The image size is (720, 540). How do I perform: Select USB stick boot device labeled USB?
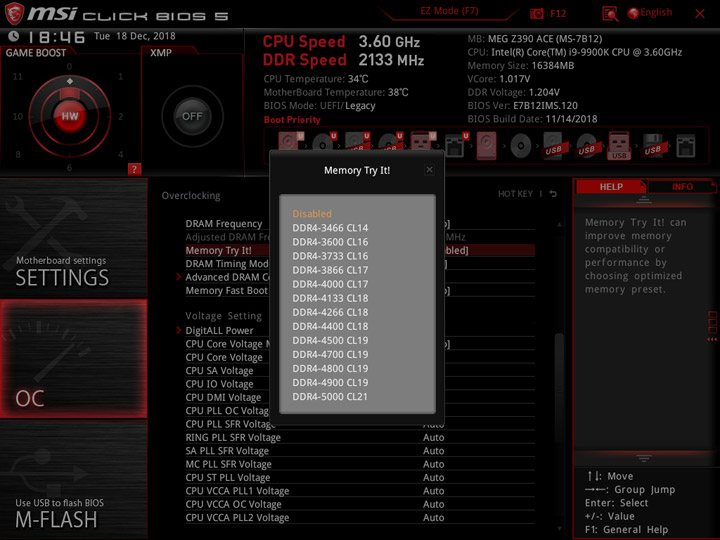pos(619,146)
